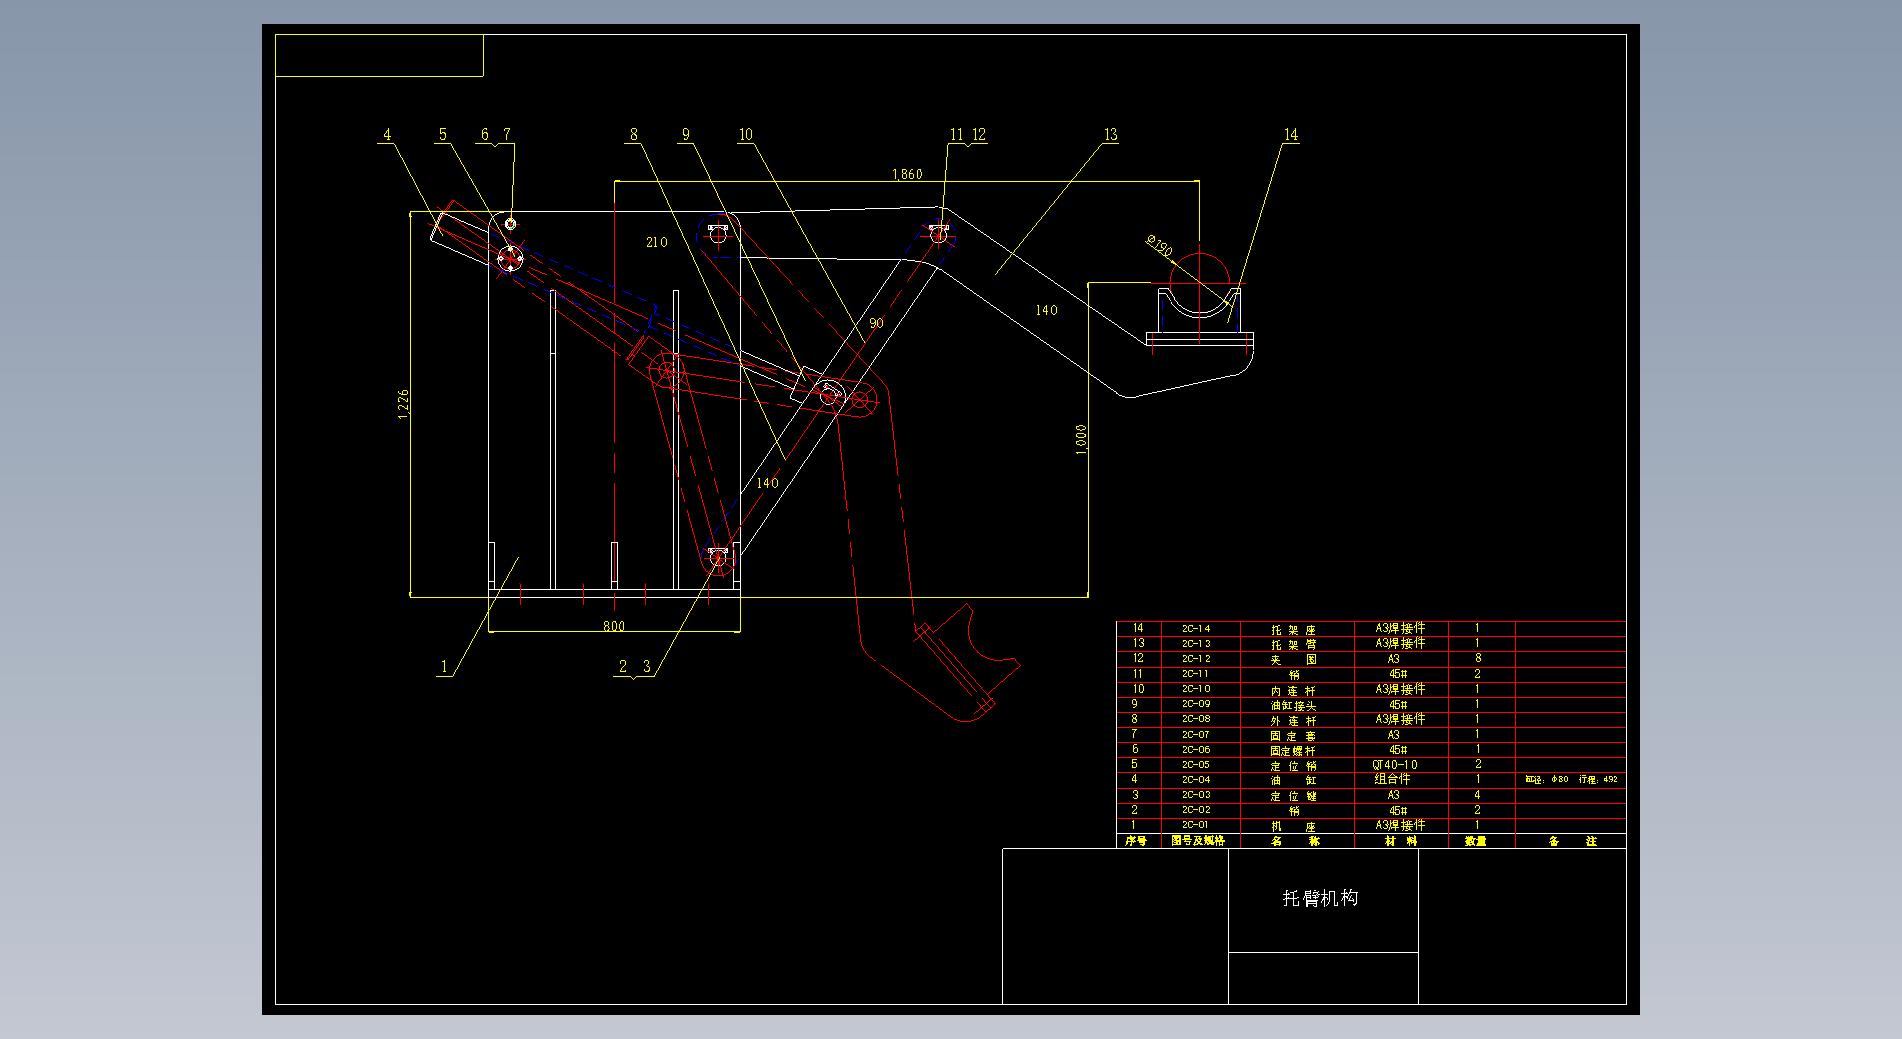
Task: Select the balloon number 13 callout
Action: (1110, 135)
